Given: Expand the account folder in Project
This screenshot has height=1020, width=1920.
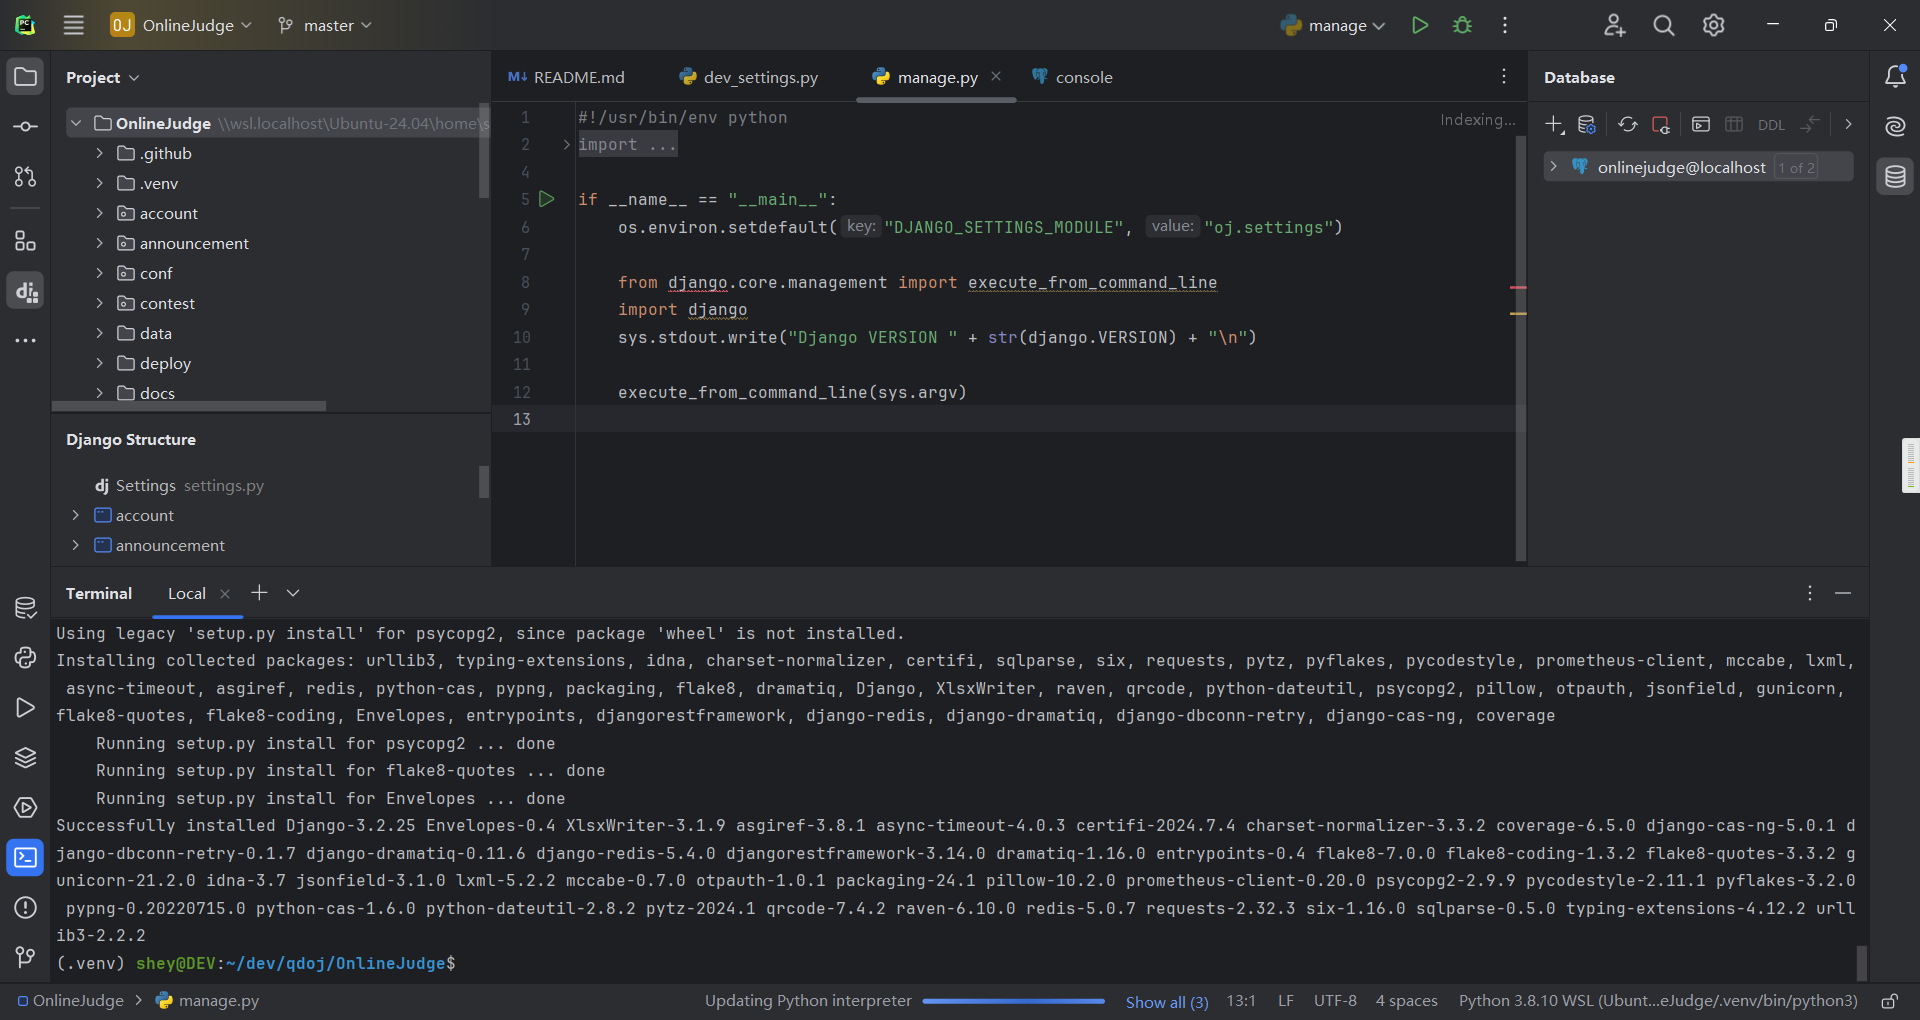Looking at the screenshot, I should click(99, 213).
